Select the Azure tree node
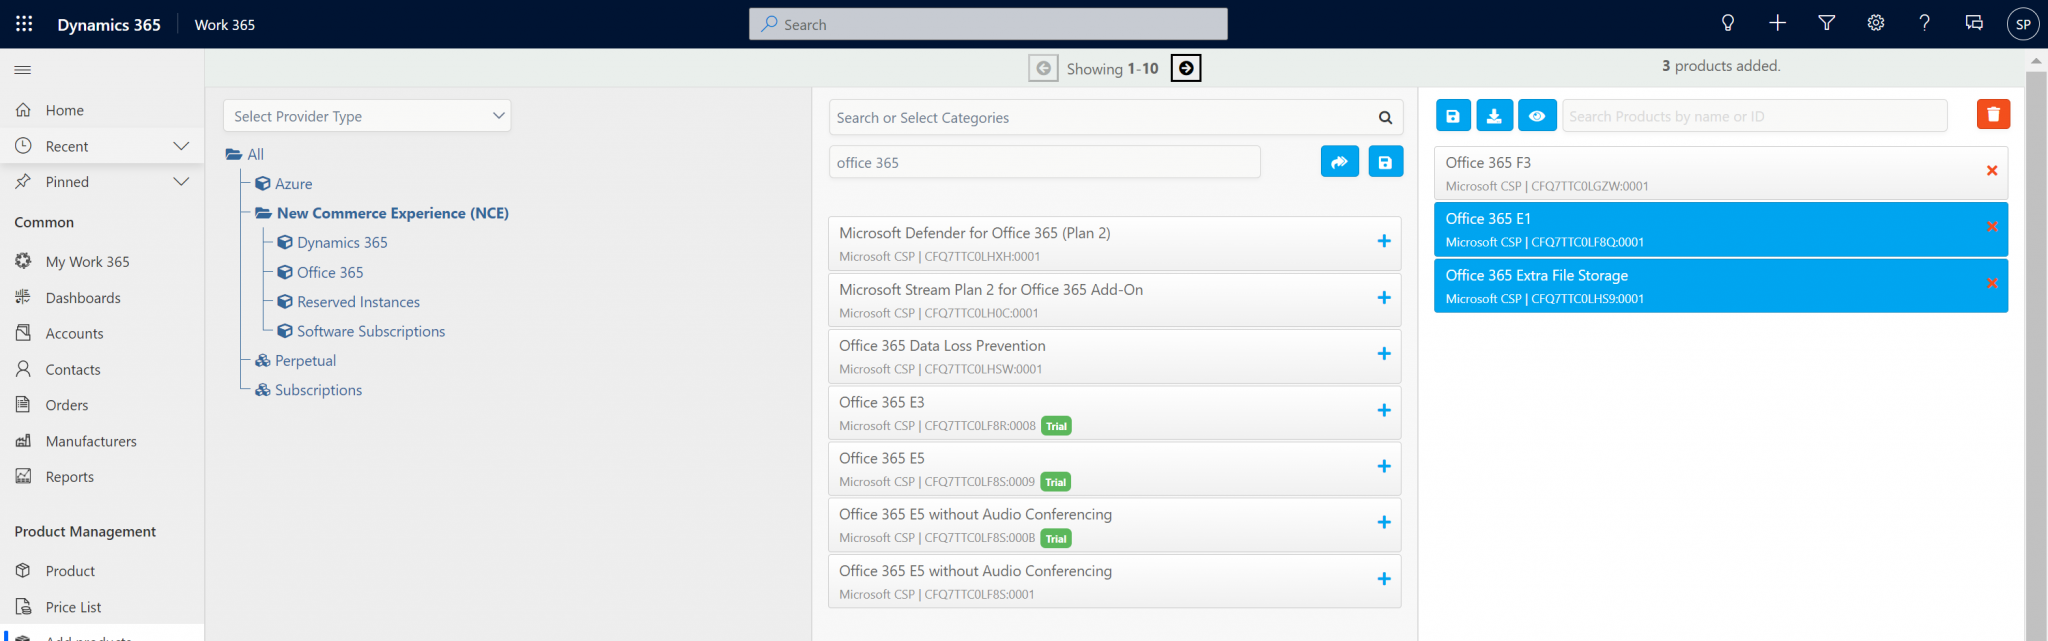The image size is (2048, 641). [x=284, y=184]
